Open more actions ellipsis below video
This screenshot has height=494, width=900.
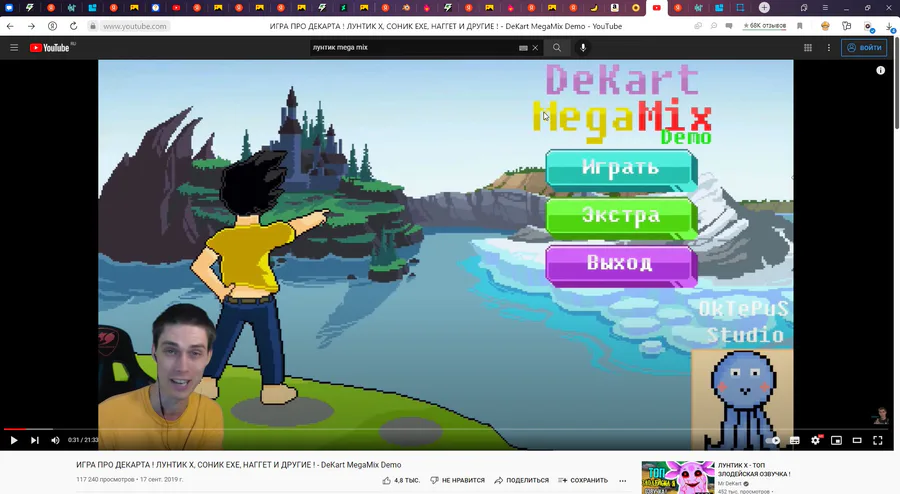tap(623, 480)
